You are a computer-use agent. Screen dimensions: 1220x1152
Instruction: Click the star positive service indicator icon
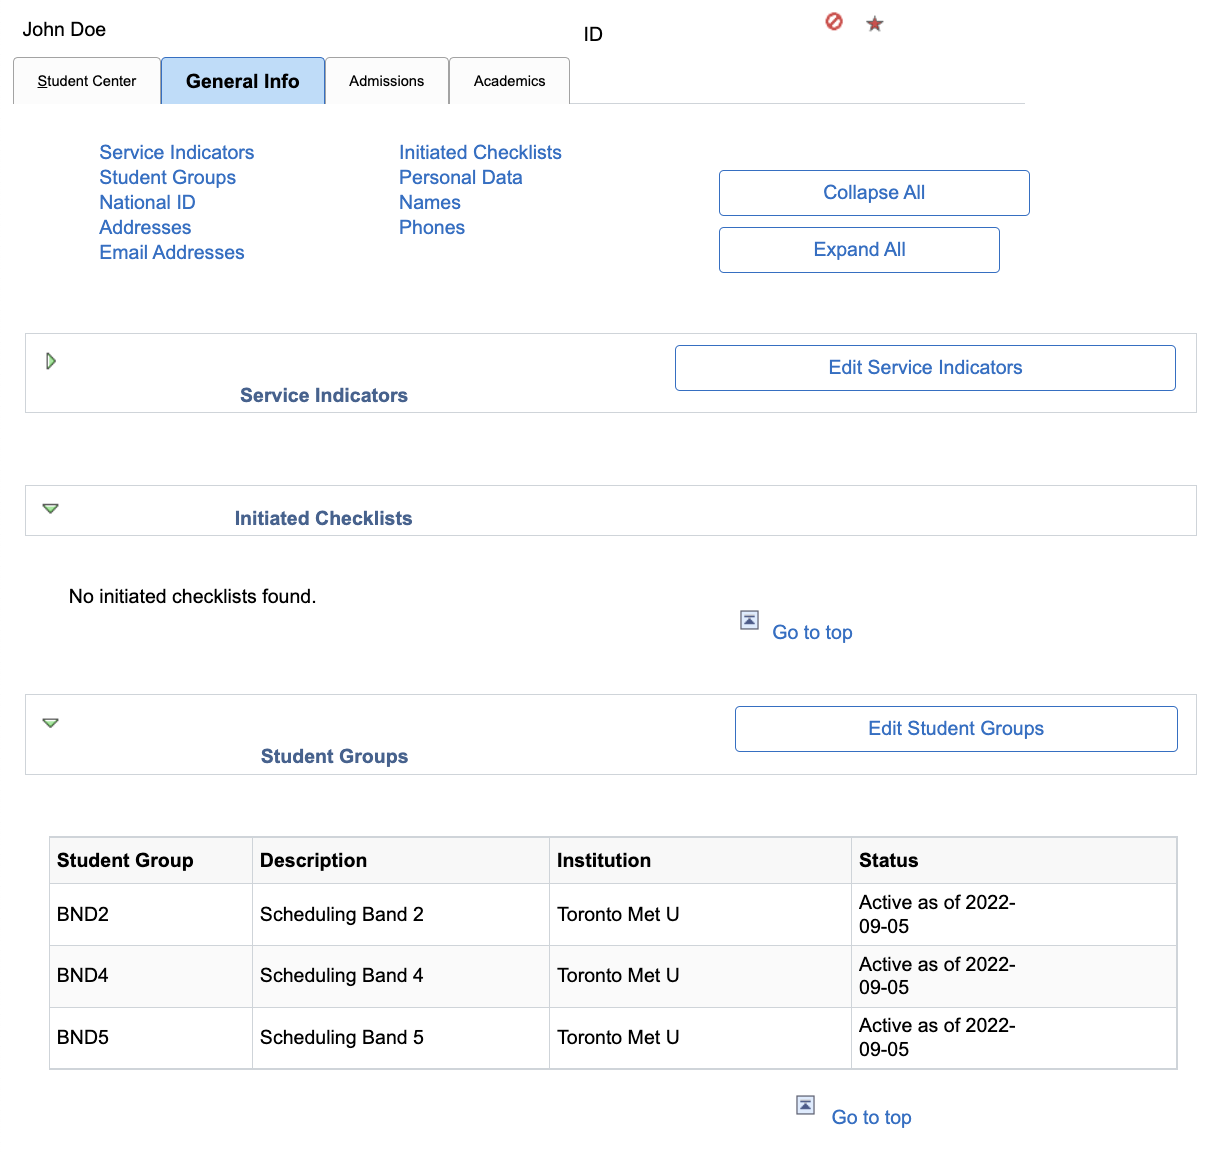pos(875,24)
